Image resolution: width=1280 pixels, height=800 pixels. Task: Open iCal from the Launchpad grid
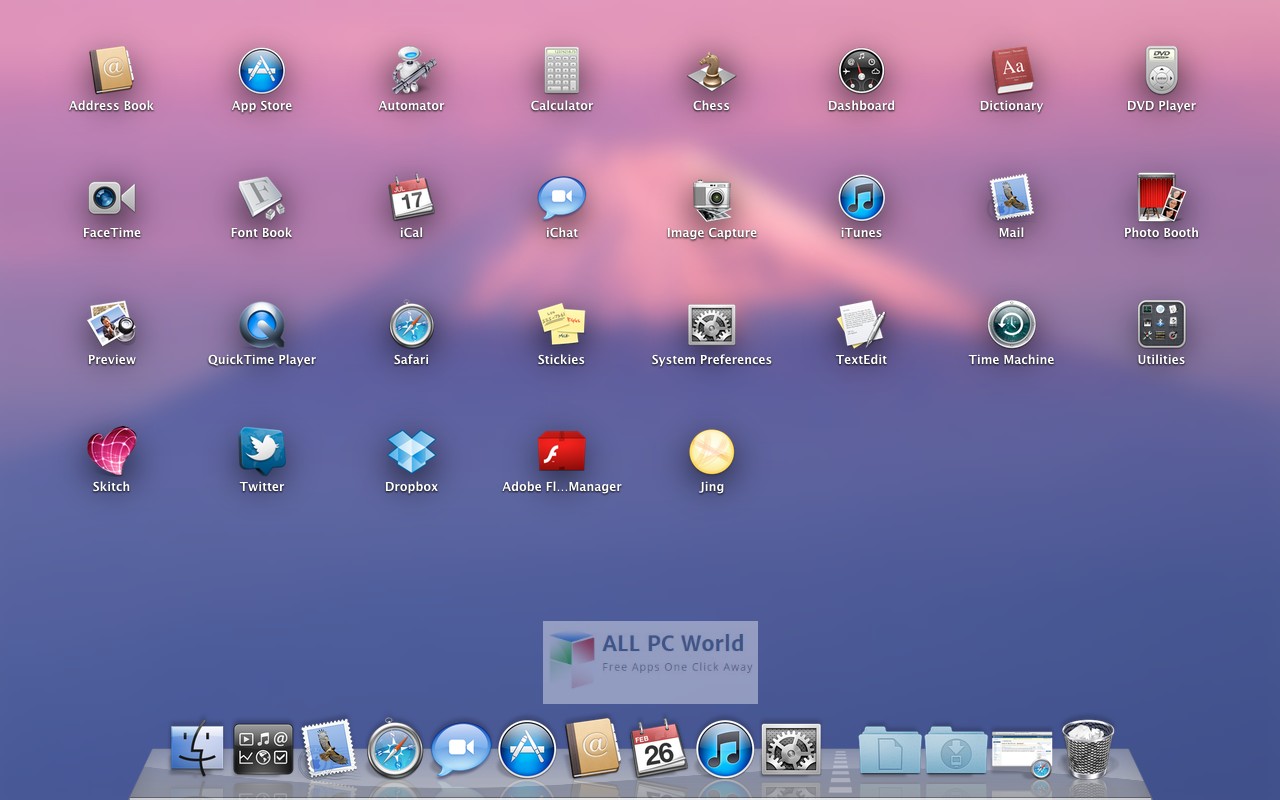pyautogui.click(x=411, y=198)
